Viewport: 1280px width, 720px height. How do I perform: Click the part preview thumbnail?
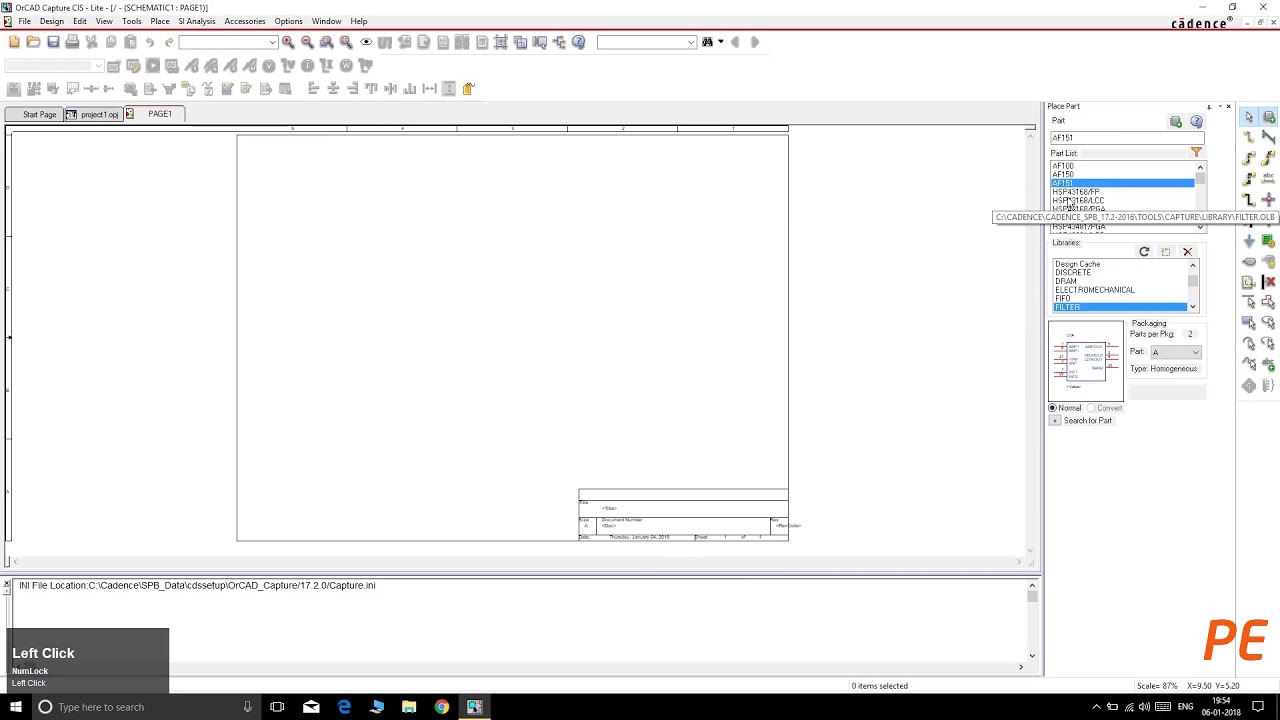coord(1086,360)
